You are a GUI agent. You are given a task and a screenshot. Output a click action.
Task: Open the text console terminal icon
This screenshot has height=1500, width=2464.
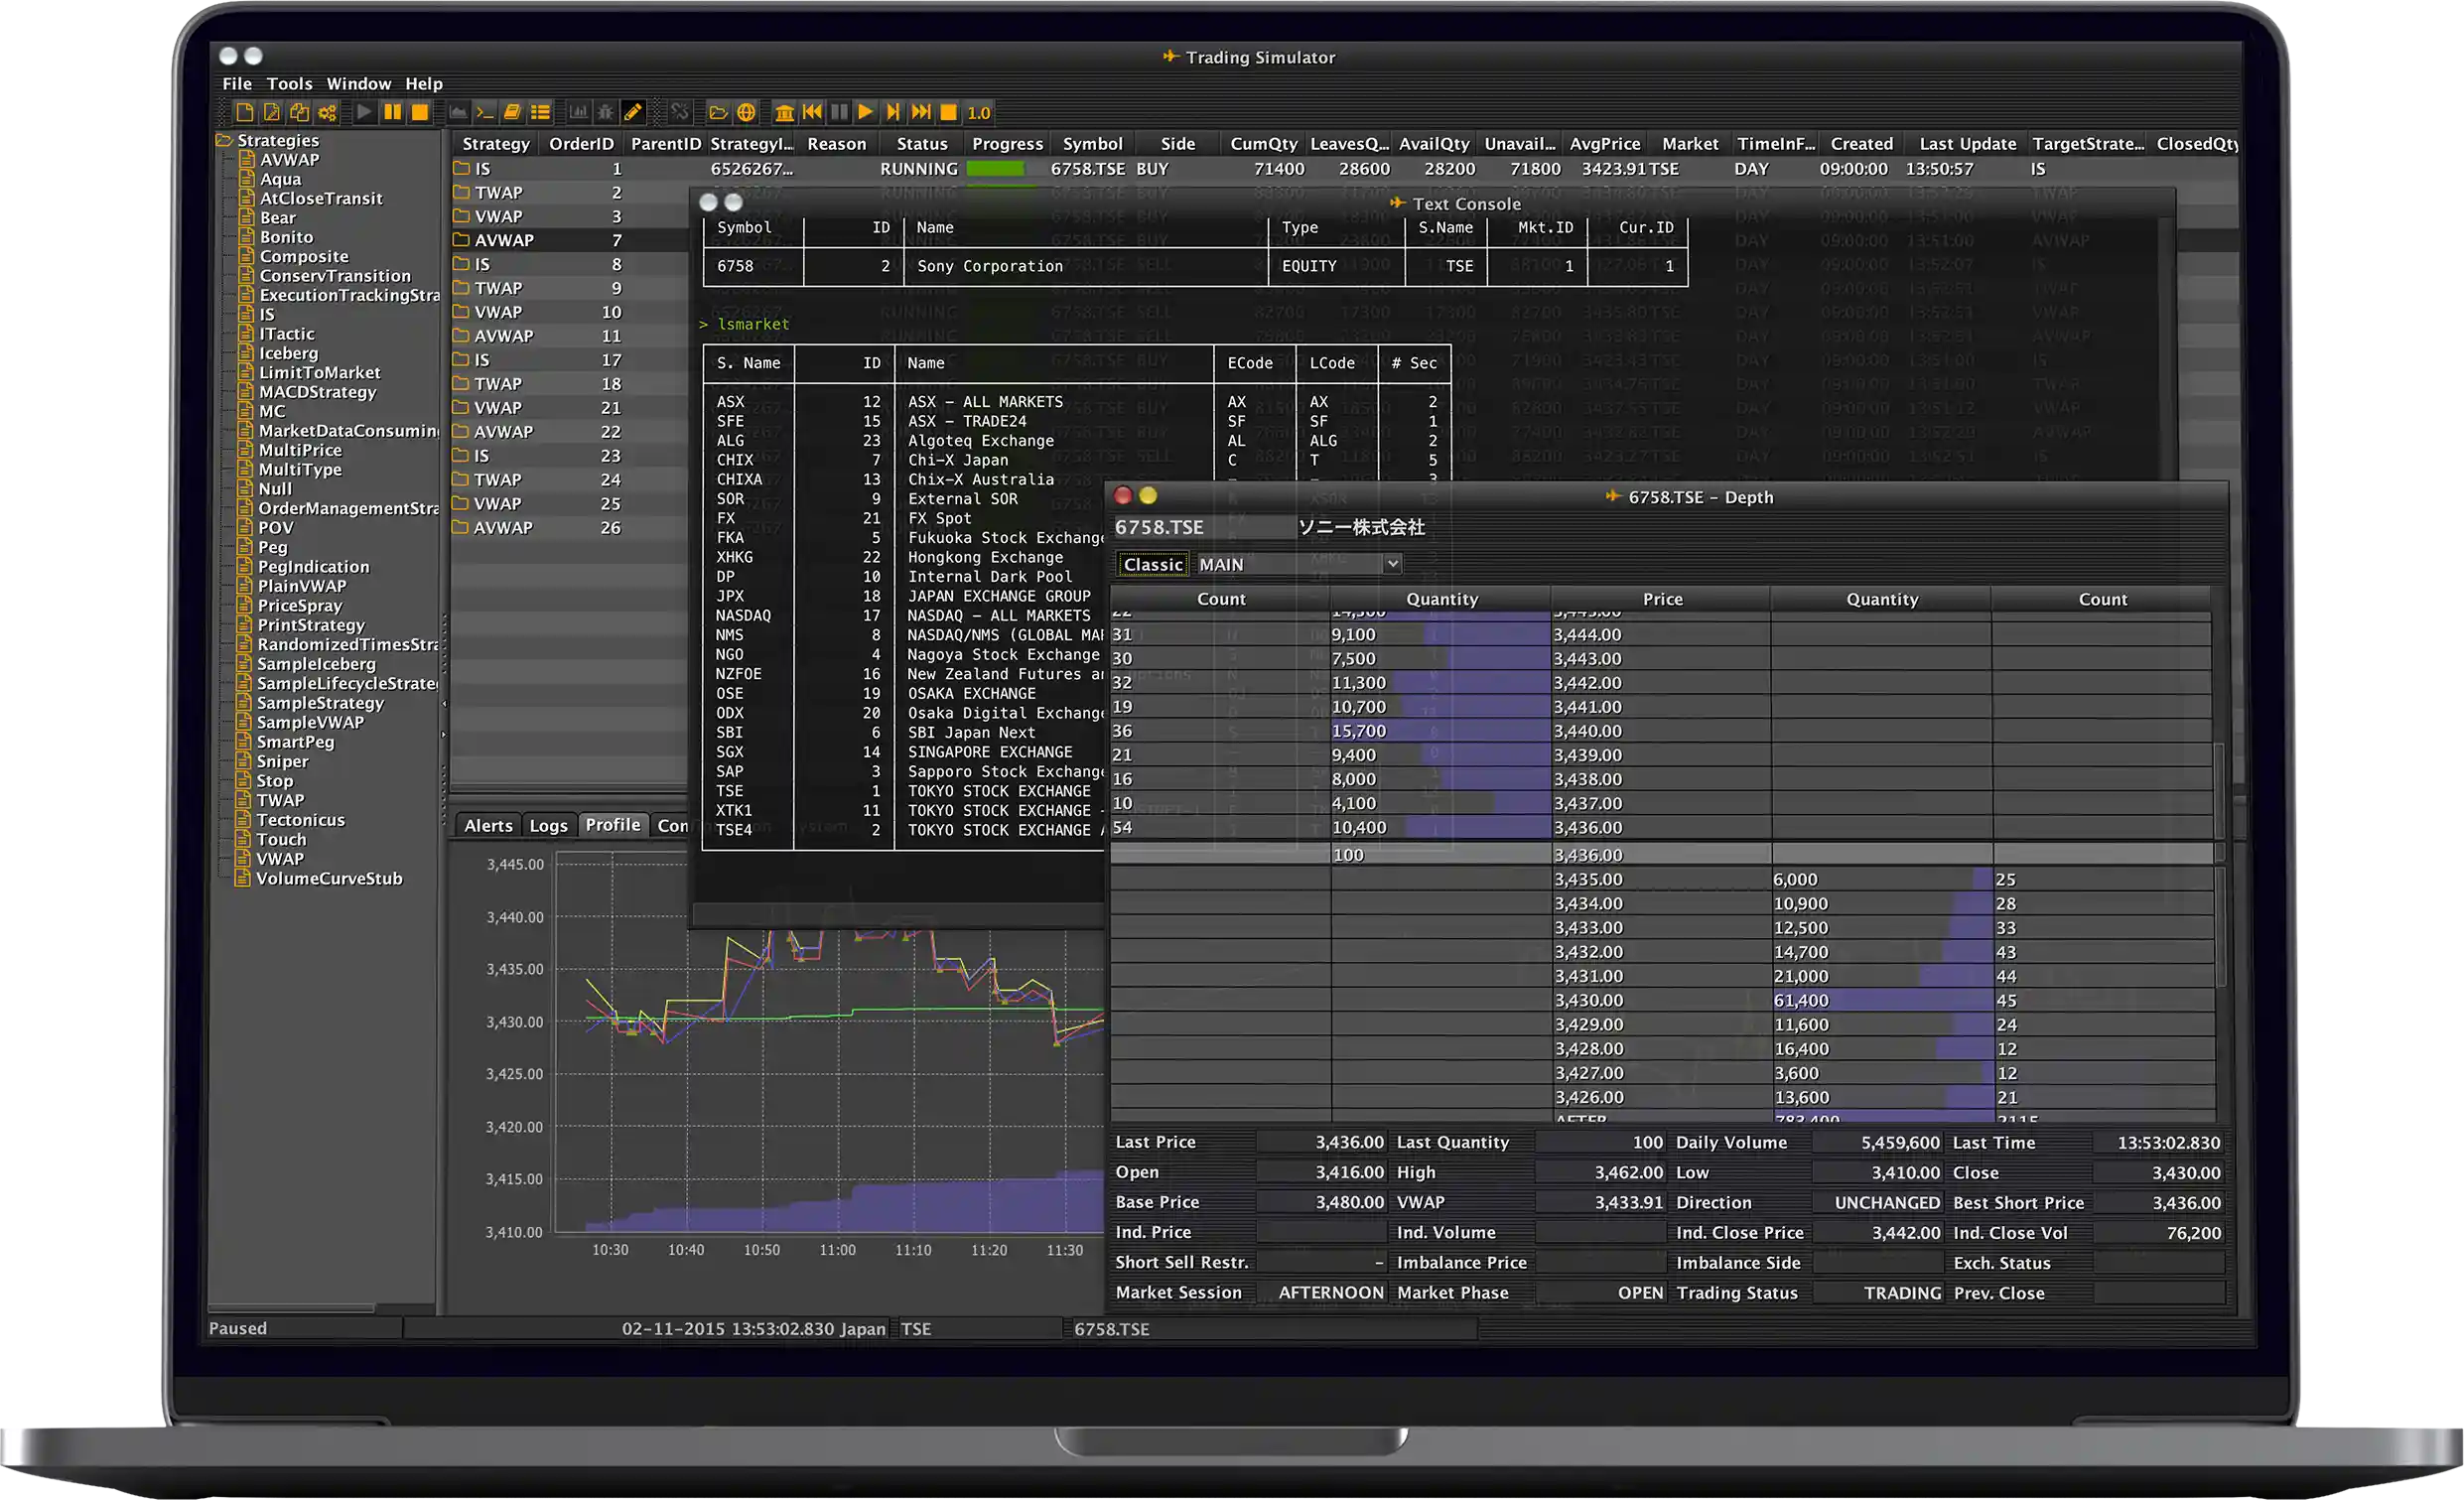point(485,112)
